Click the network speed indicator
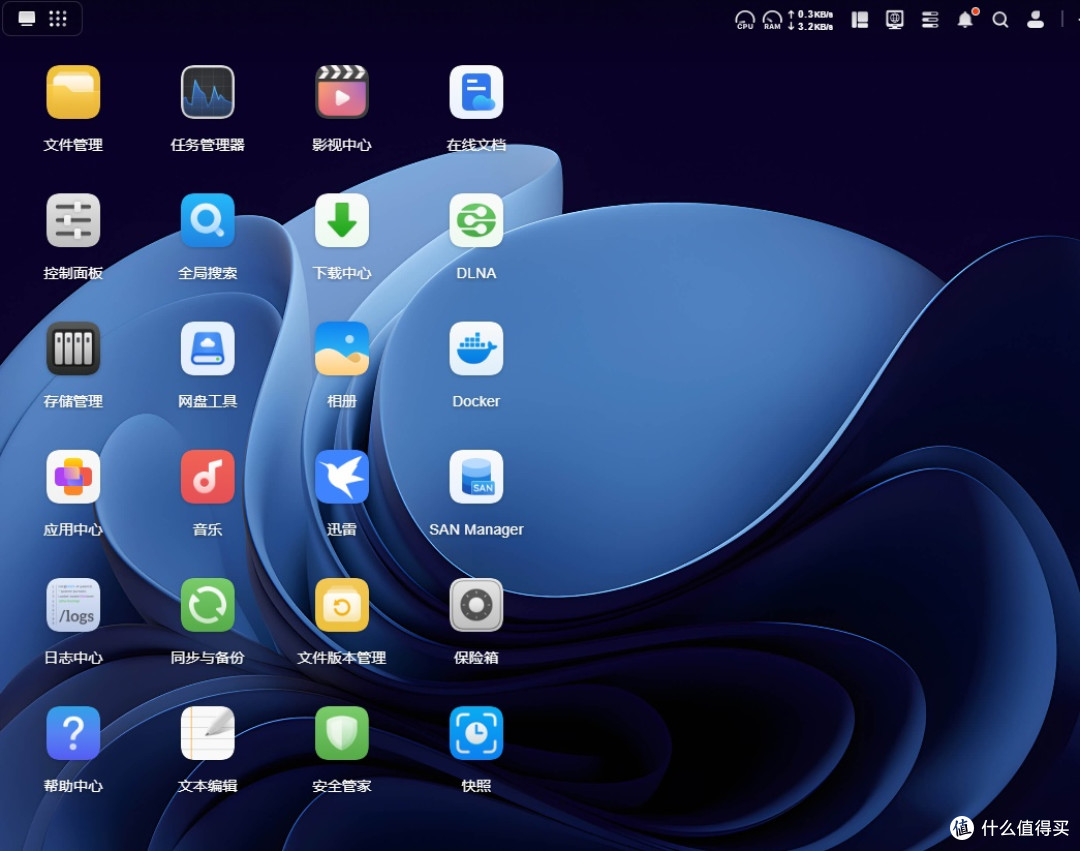Viewport: 1080px width, 851px height. [811, 20]
